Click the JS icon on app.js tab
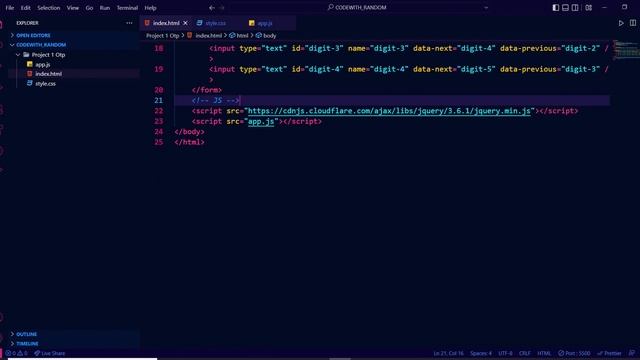Viewport: 640px width, 360px height. click(252, 23)
